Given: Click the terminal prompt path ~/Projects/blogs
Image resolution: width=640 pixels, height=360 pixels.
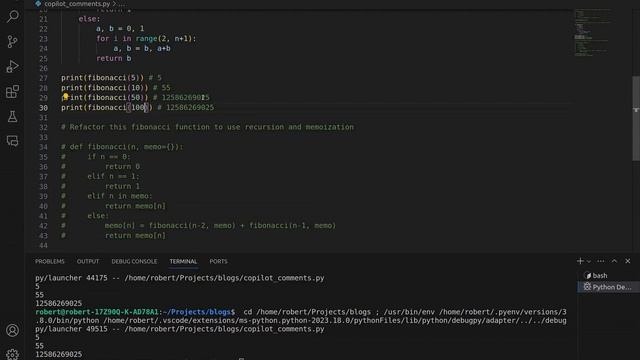Looking at the screenshot, I should (197, 312).
